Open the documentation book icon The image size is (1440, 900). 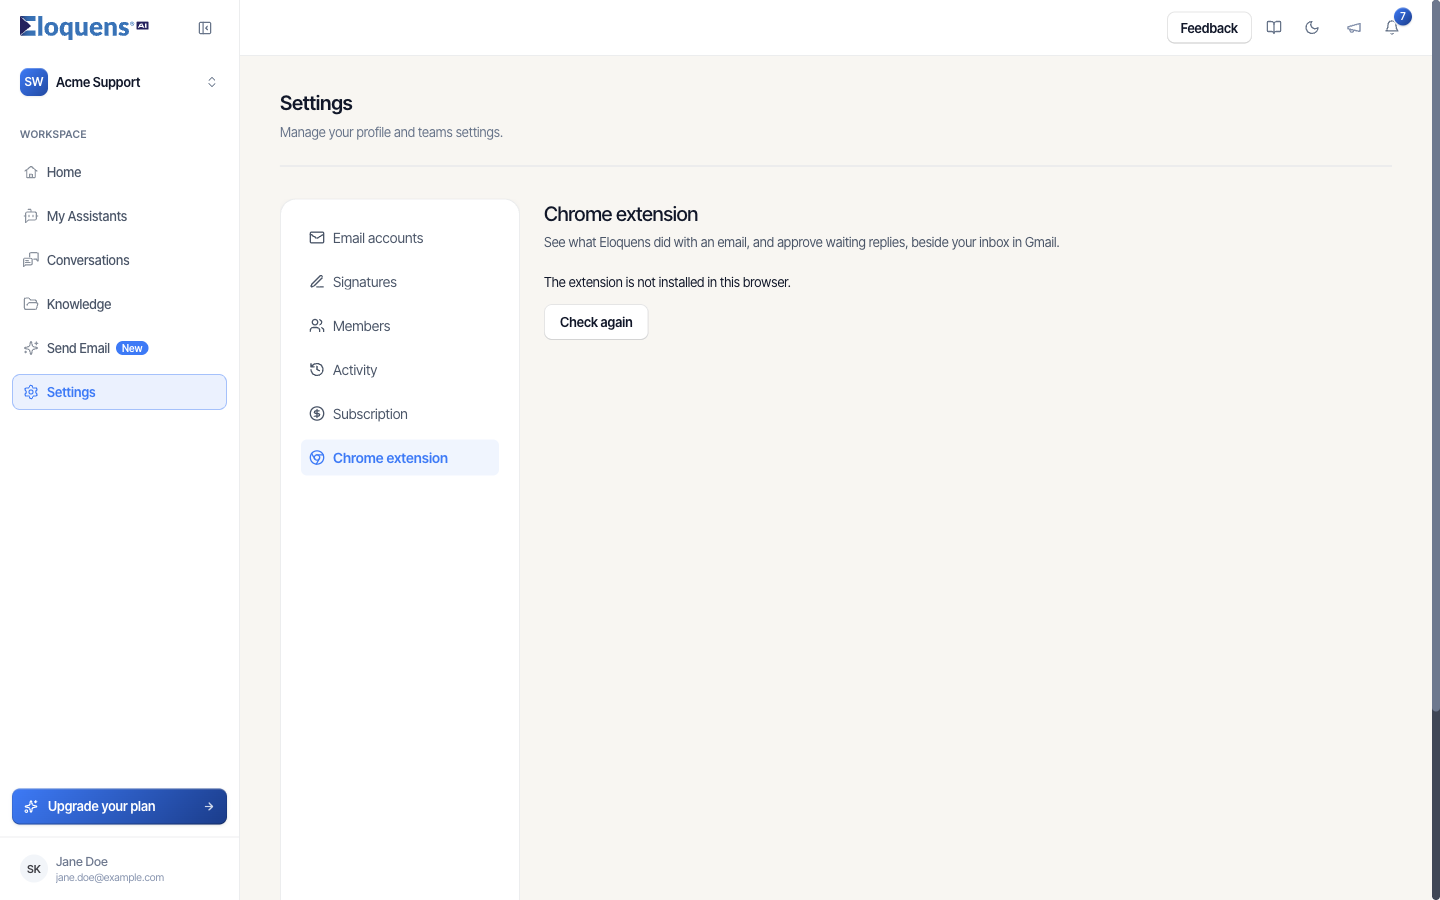[1274, 28]
